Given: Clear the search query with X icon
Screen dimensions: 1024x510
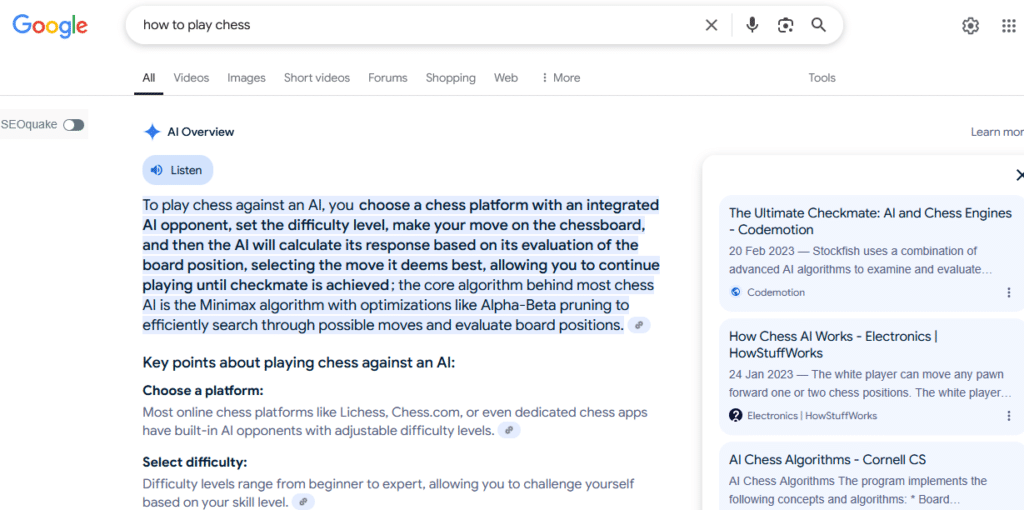Looking at the screenshot, I should coord(711,25).
